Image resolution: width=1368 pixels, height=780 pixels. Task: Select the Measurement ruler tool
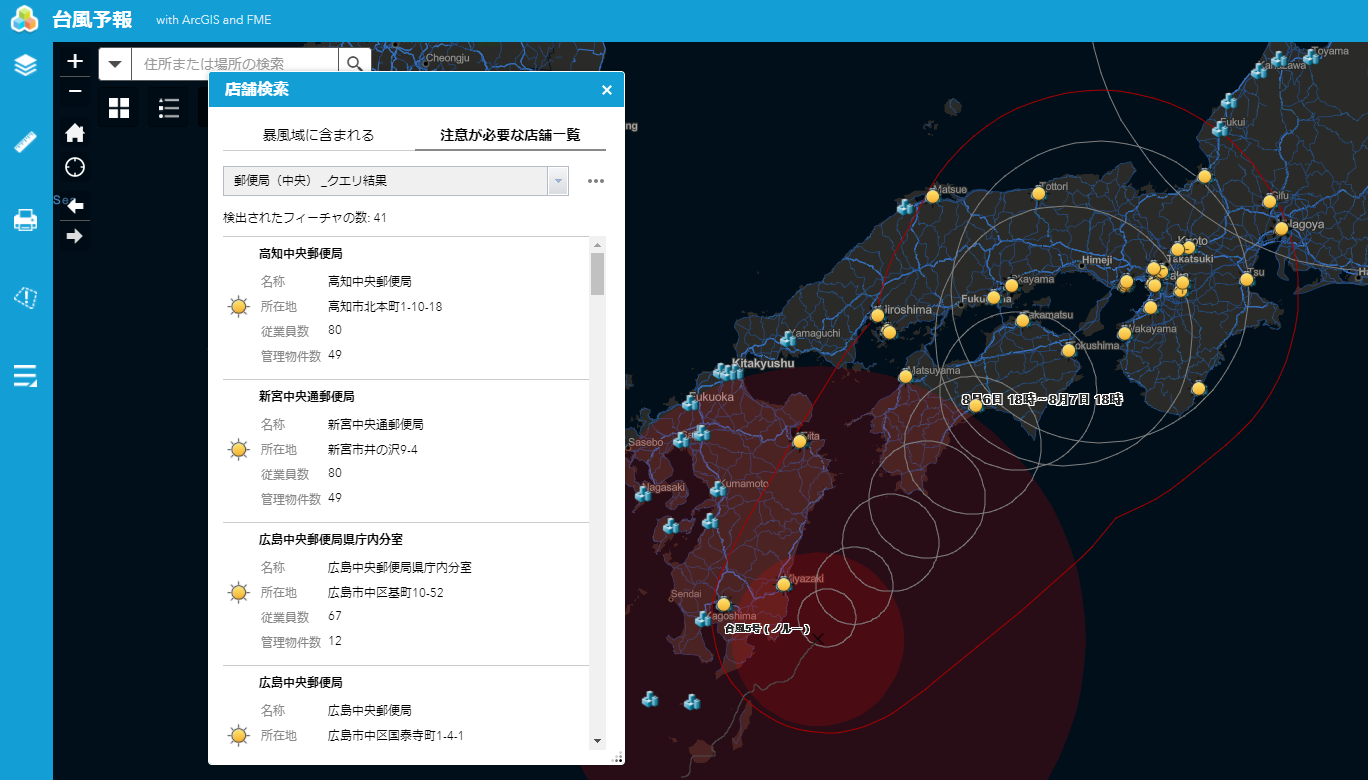(x=24, y=140)
